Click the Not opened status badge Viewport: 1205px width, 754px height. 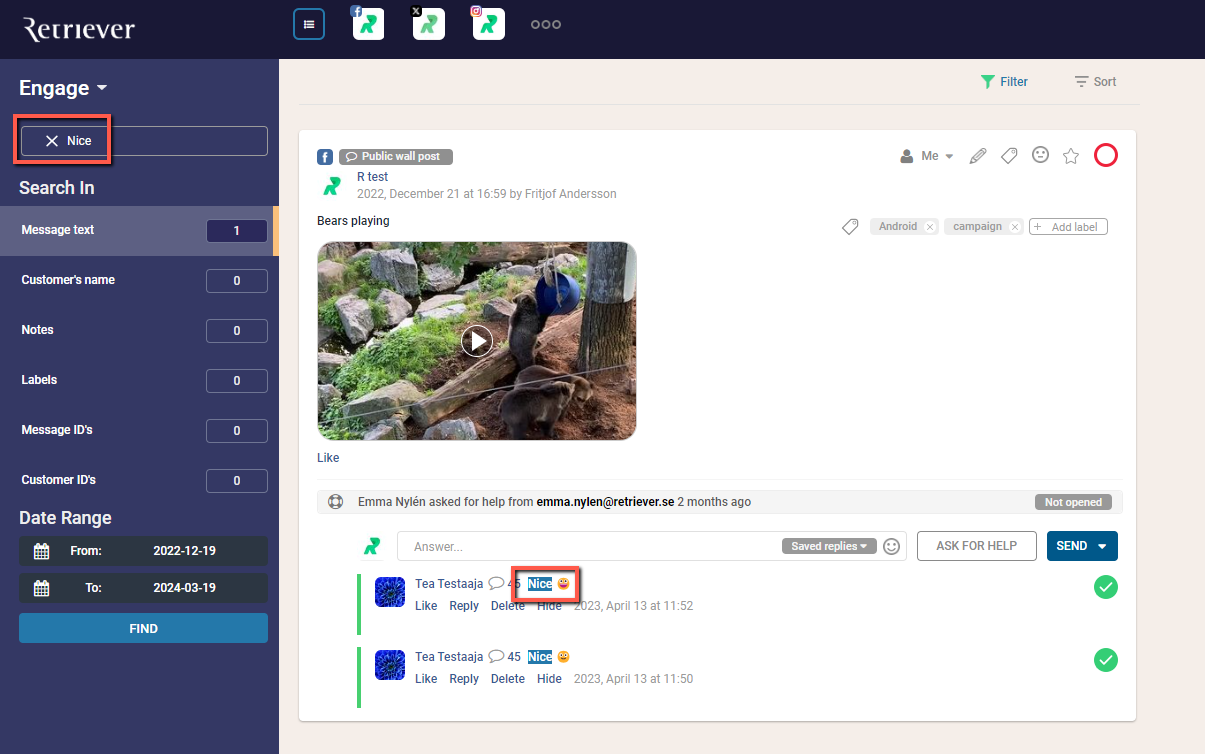[x=1073, y=502]
